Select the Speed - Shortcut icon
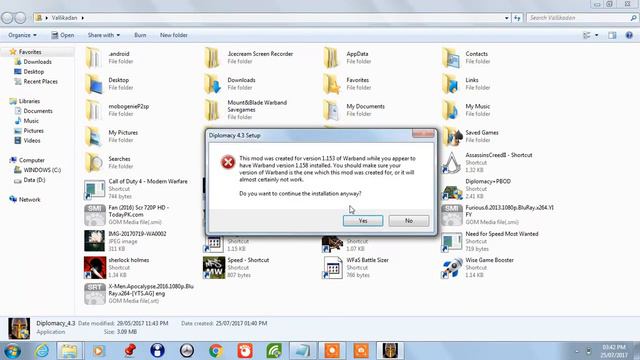 pos(213,268)
